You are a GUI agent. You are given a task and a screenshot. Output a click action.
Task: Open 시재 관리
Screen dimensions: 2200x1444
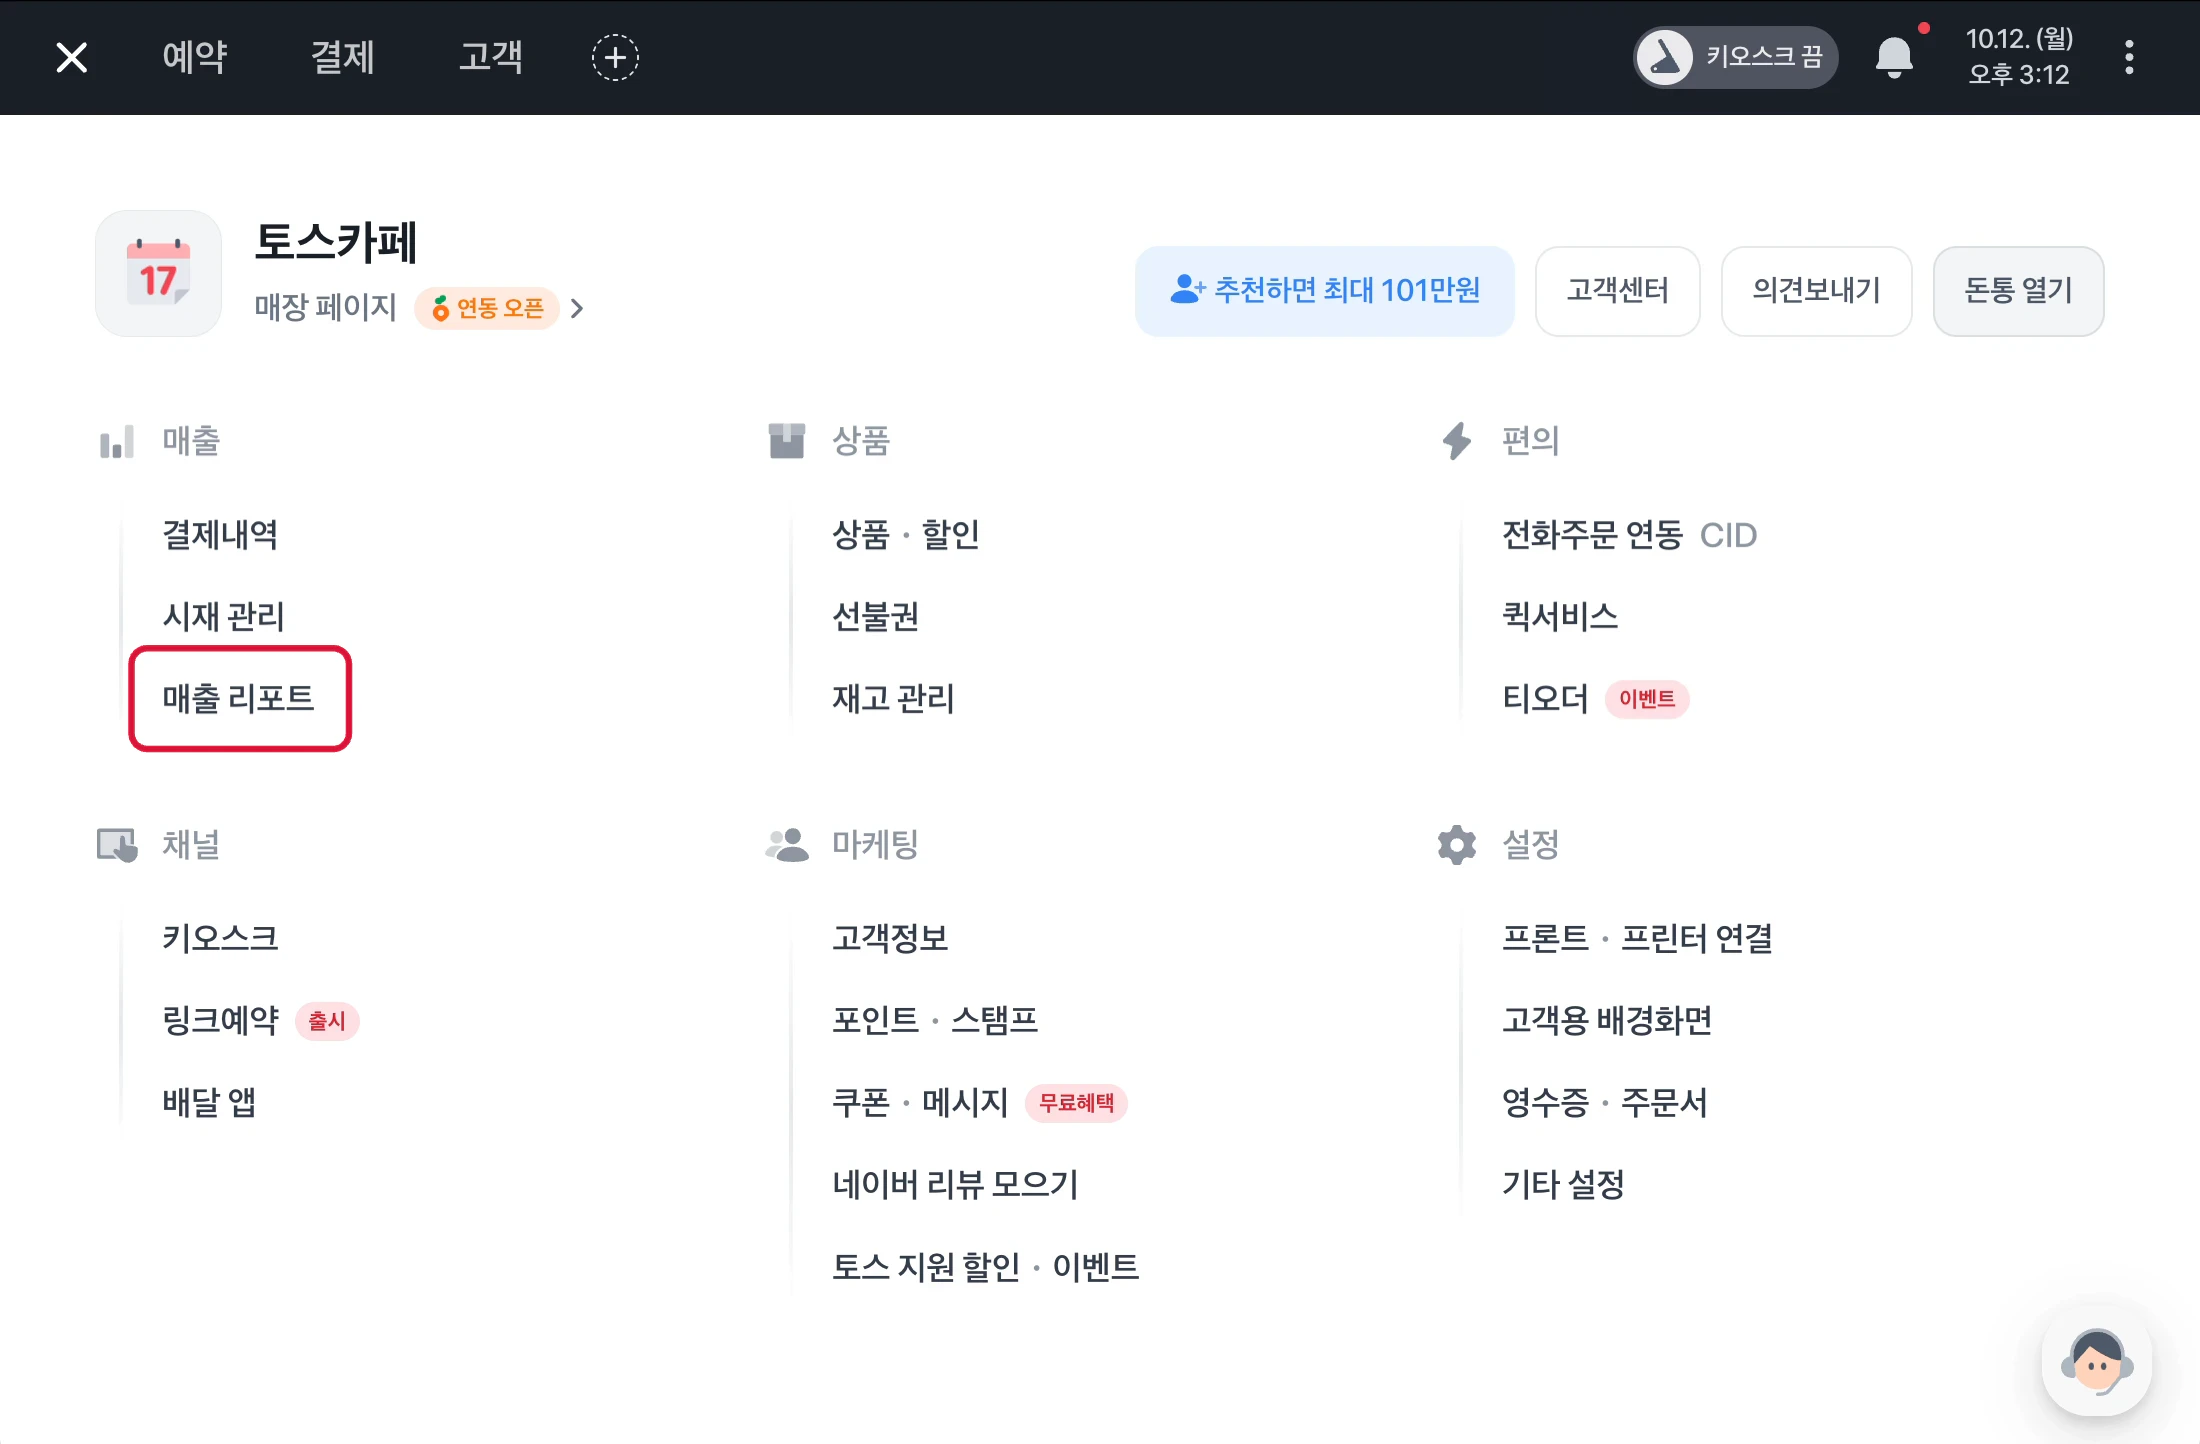pos(223,617)
